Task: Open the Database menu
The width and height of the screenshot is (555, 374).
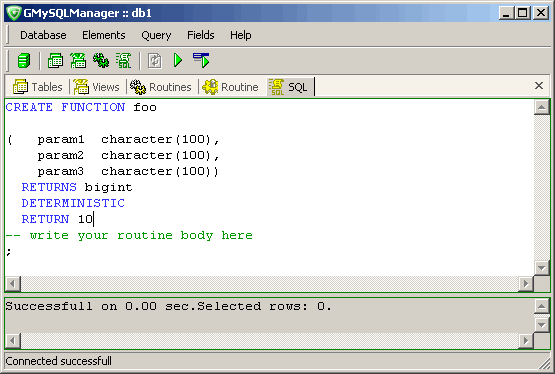Action: (x=43, y=35)
